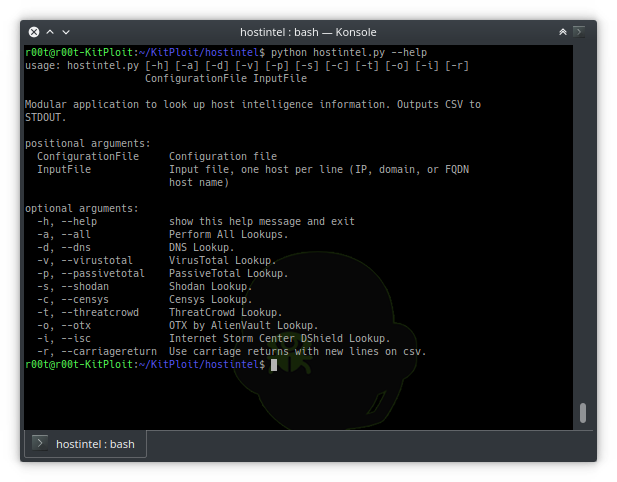Click the '-p, --passivetotal' option
617x482 pixels.
pyautogui.click(x=91, y=273)
